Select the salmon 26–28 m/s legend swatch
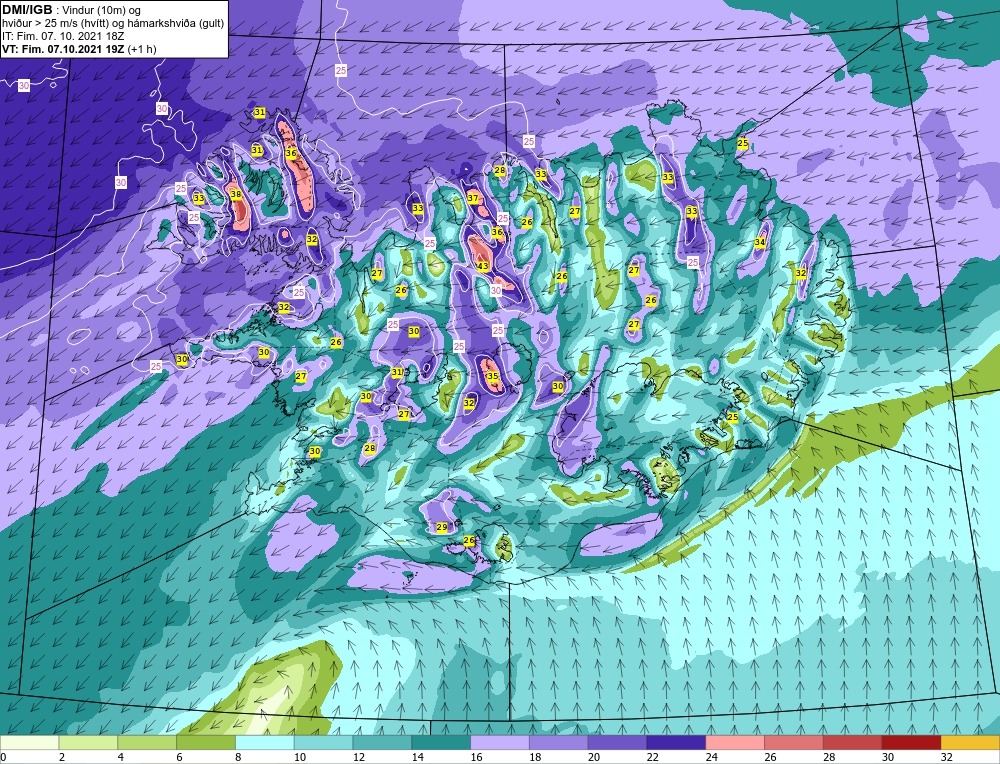This screenshot has width=1000, height=764. 794,742
